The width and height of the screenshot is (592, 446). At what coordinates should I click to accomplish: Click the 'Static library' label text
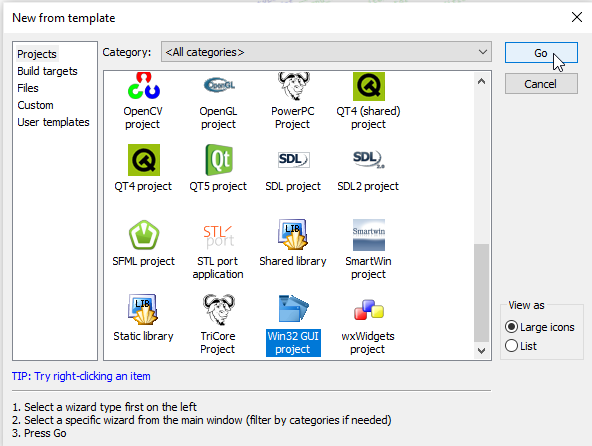143,336
